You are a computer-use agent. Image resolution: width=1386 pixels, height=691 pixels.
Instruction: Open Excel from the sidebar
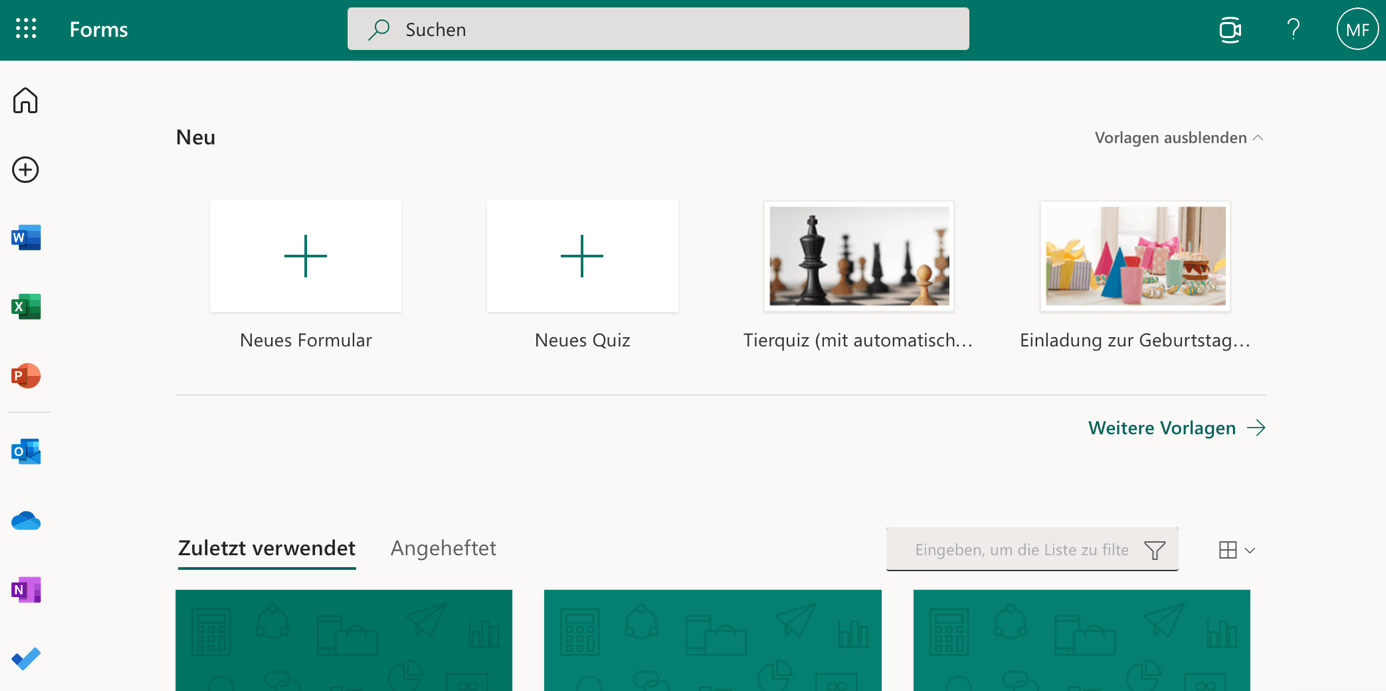(26, 307)
